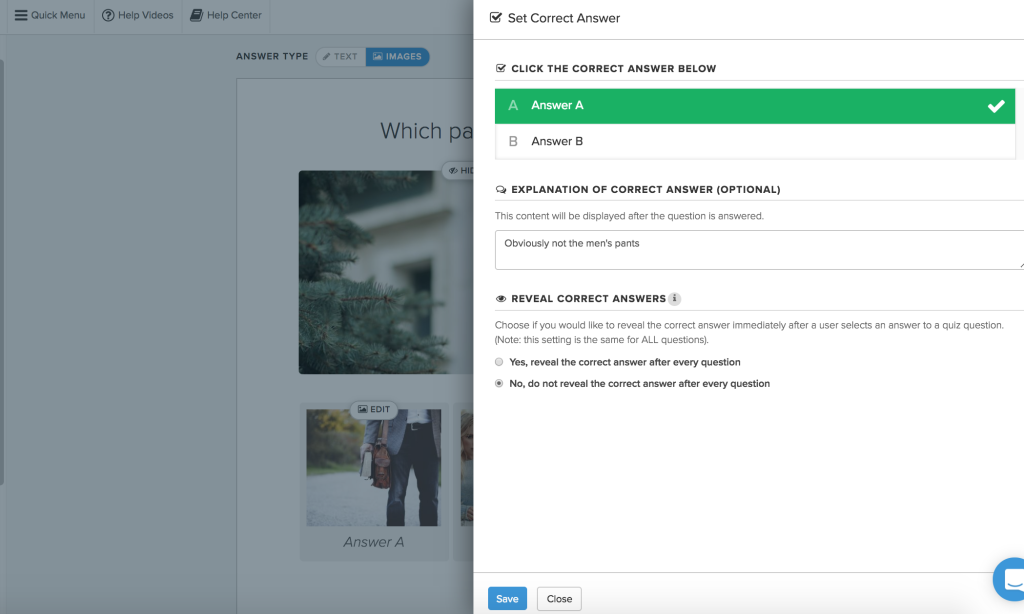The height and width of the screenshot is (614, 1024).
Task: Click the Help Center book icon
Action: click(196, 15)
